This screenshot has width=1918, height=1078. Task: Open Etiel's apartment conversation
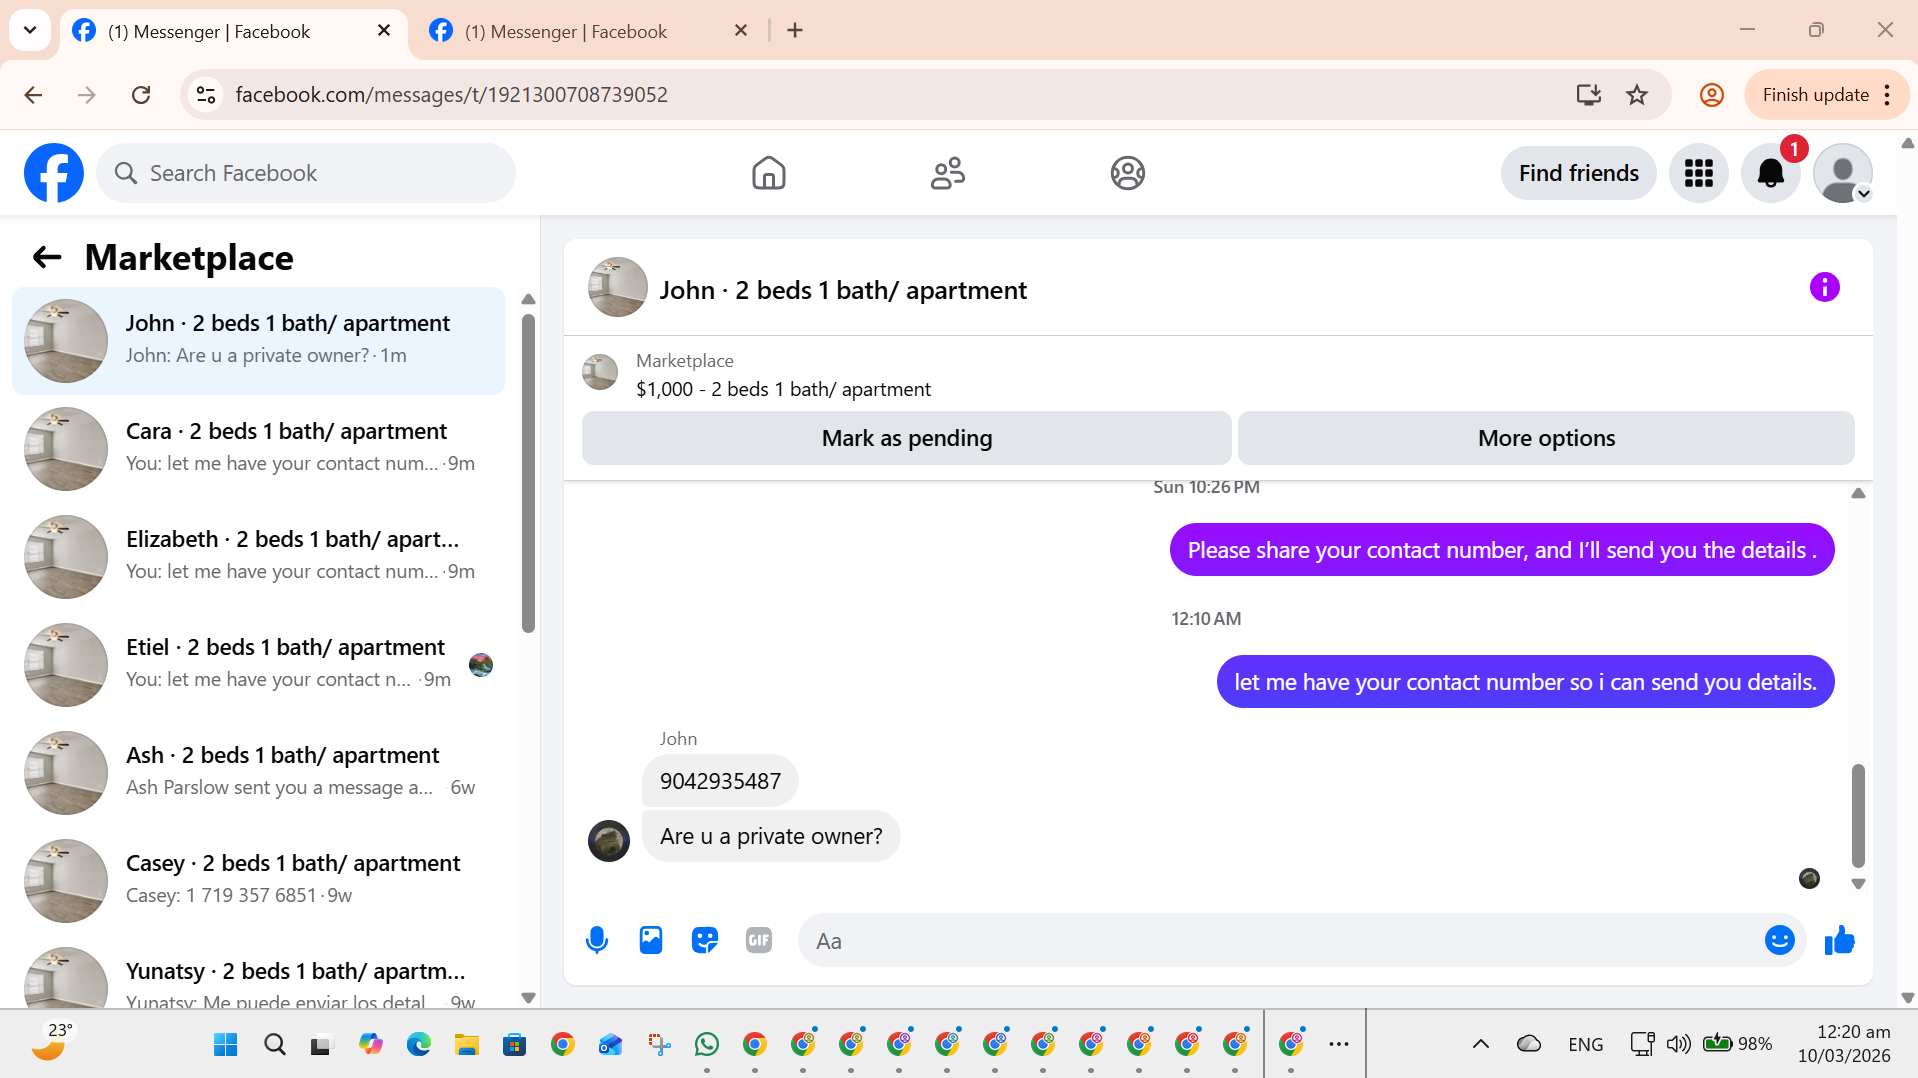click(258, 665)
